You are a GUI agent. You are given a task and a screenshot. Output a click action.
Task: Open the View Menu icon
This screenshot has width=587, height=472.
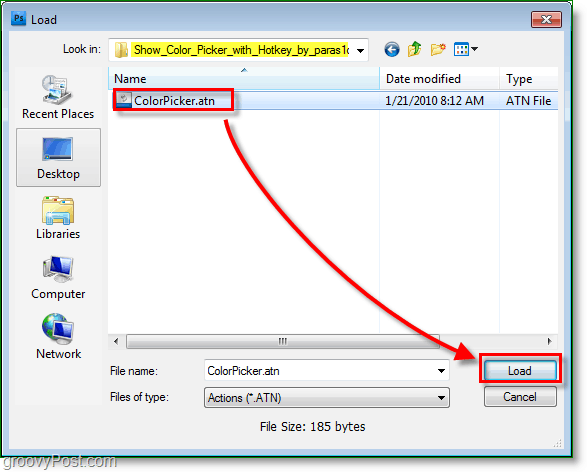point(461,49)
